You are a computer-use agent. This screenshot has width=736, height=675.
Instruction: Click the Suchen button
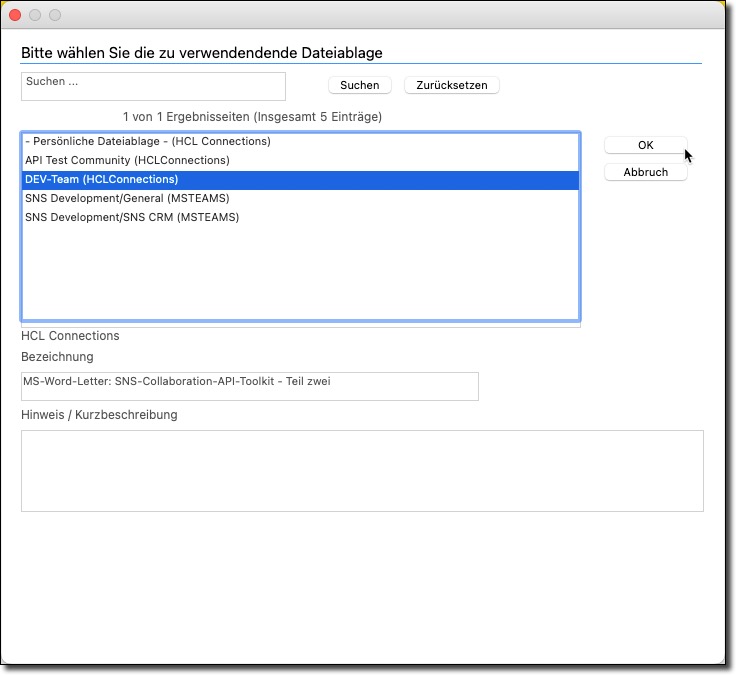(x=360, y=85)
